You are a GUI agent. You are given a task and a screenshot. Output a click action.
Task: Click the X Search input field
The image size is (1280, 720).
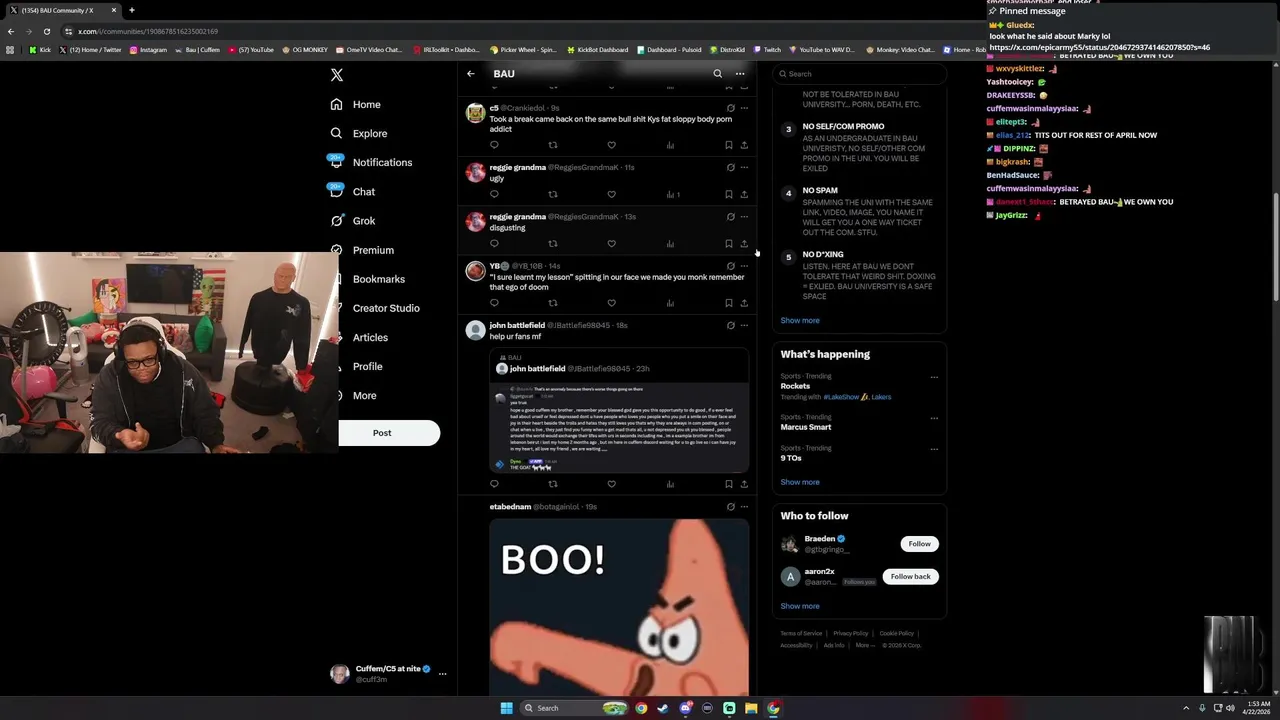860,74
